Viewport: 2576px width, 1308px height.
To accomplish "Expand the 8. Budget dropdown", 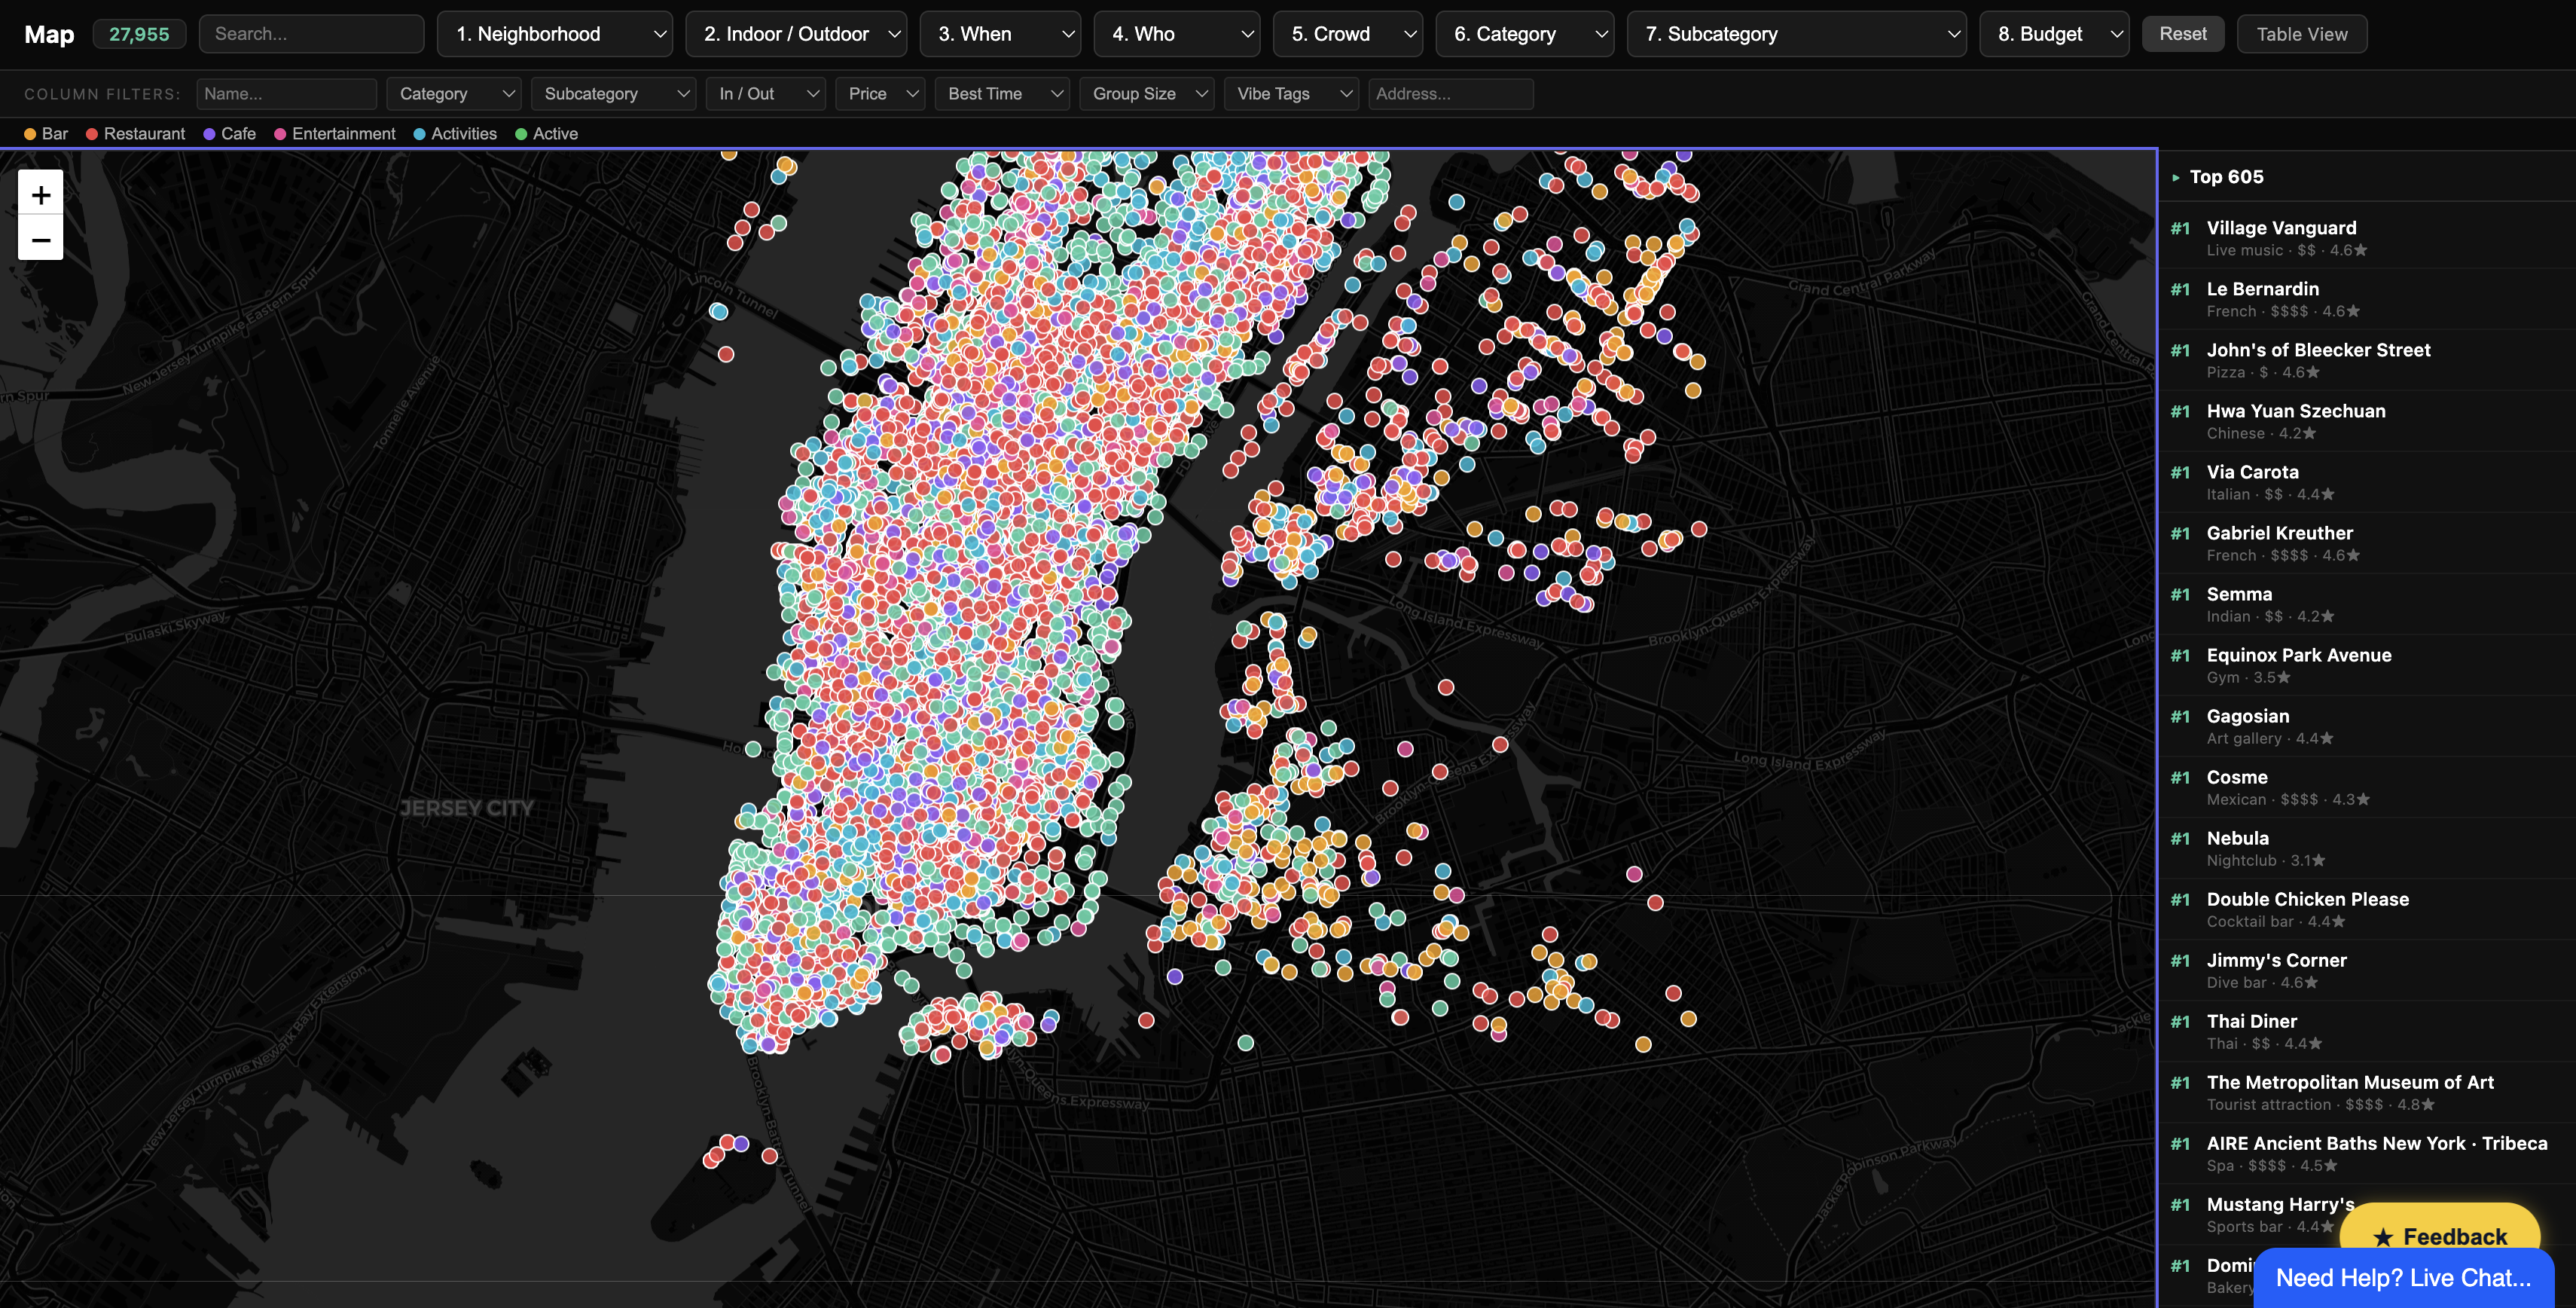I will pyautogui.click(x=2054, y=34).
